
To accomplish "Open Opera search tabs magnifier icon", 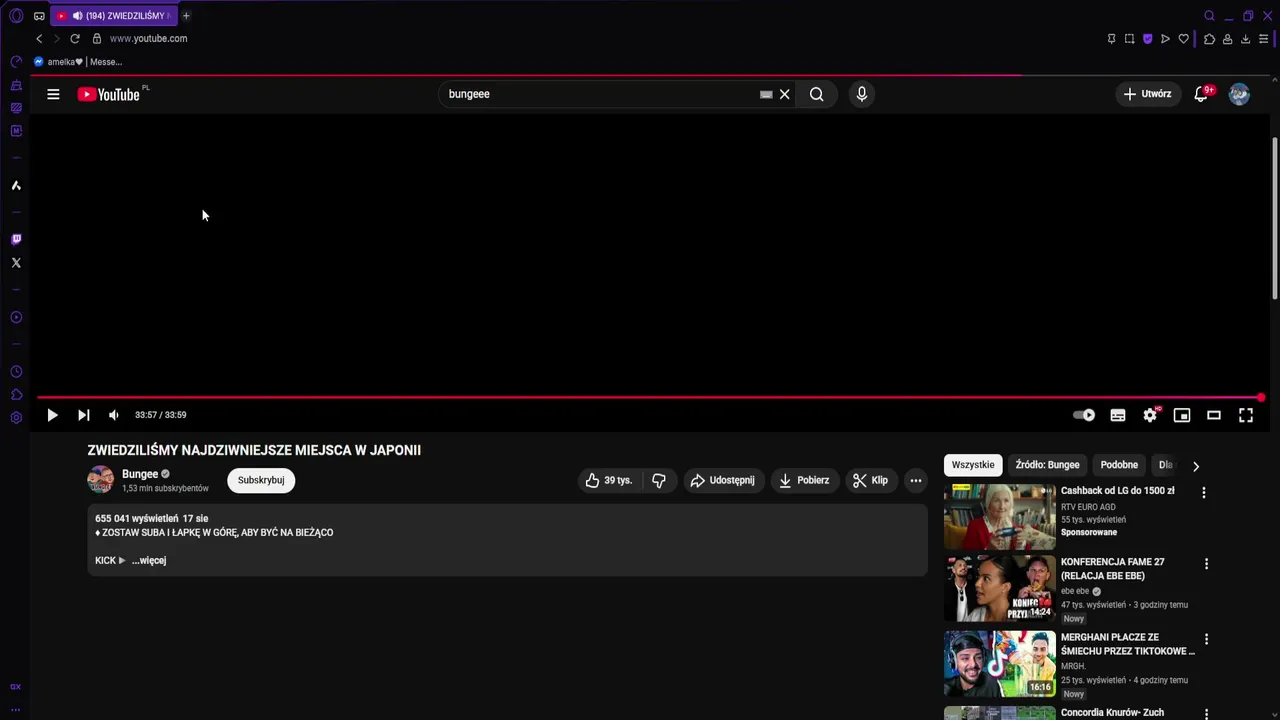I will [1209, 16].
